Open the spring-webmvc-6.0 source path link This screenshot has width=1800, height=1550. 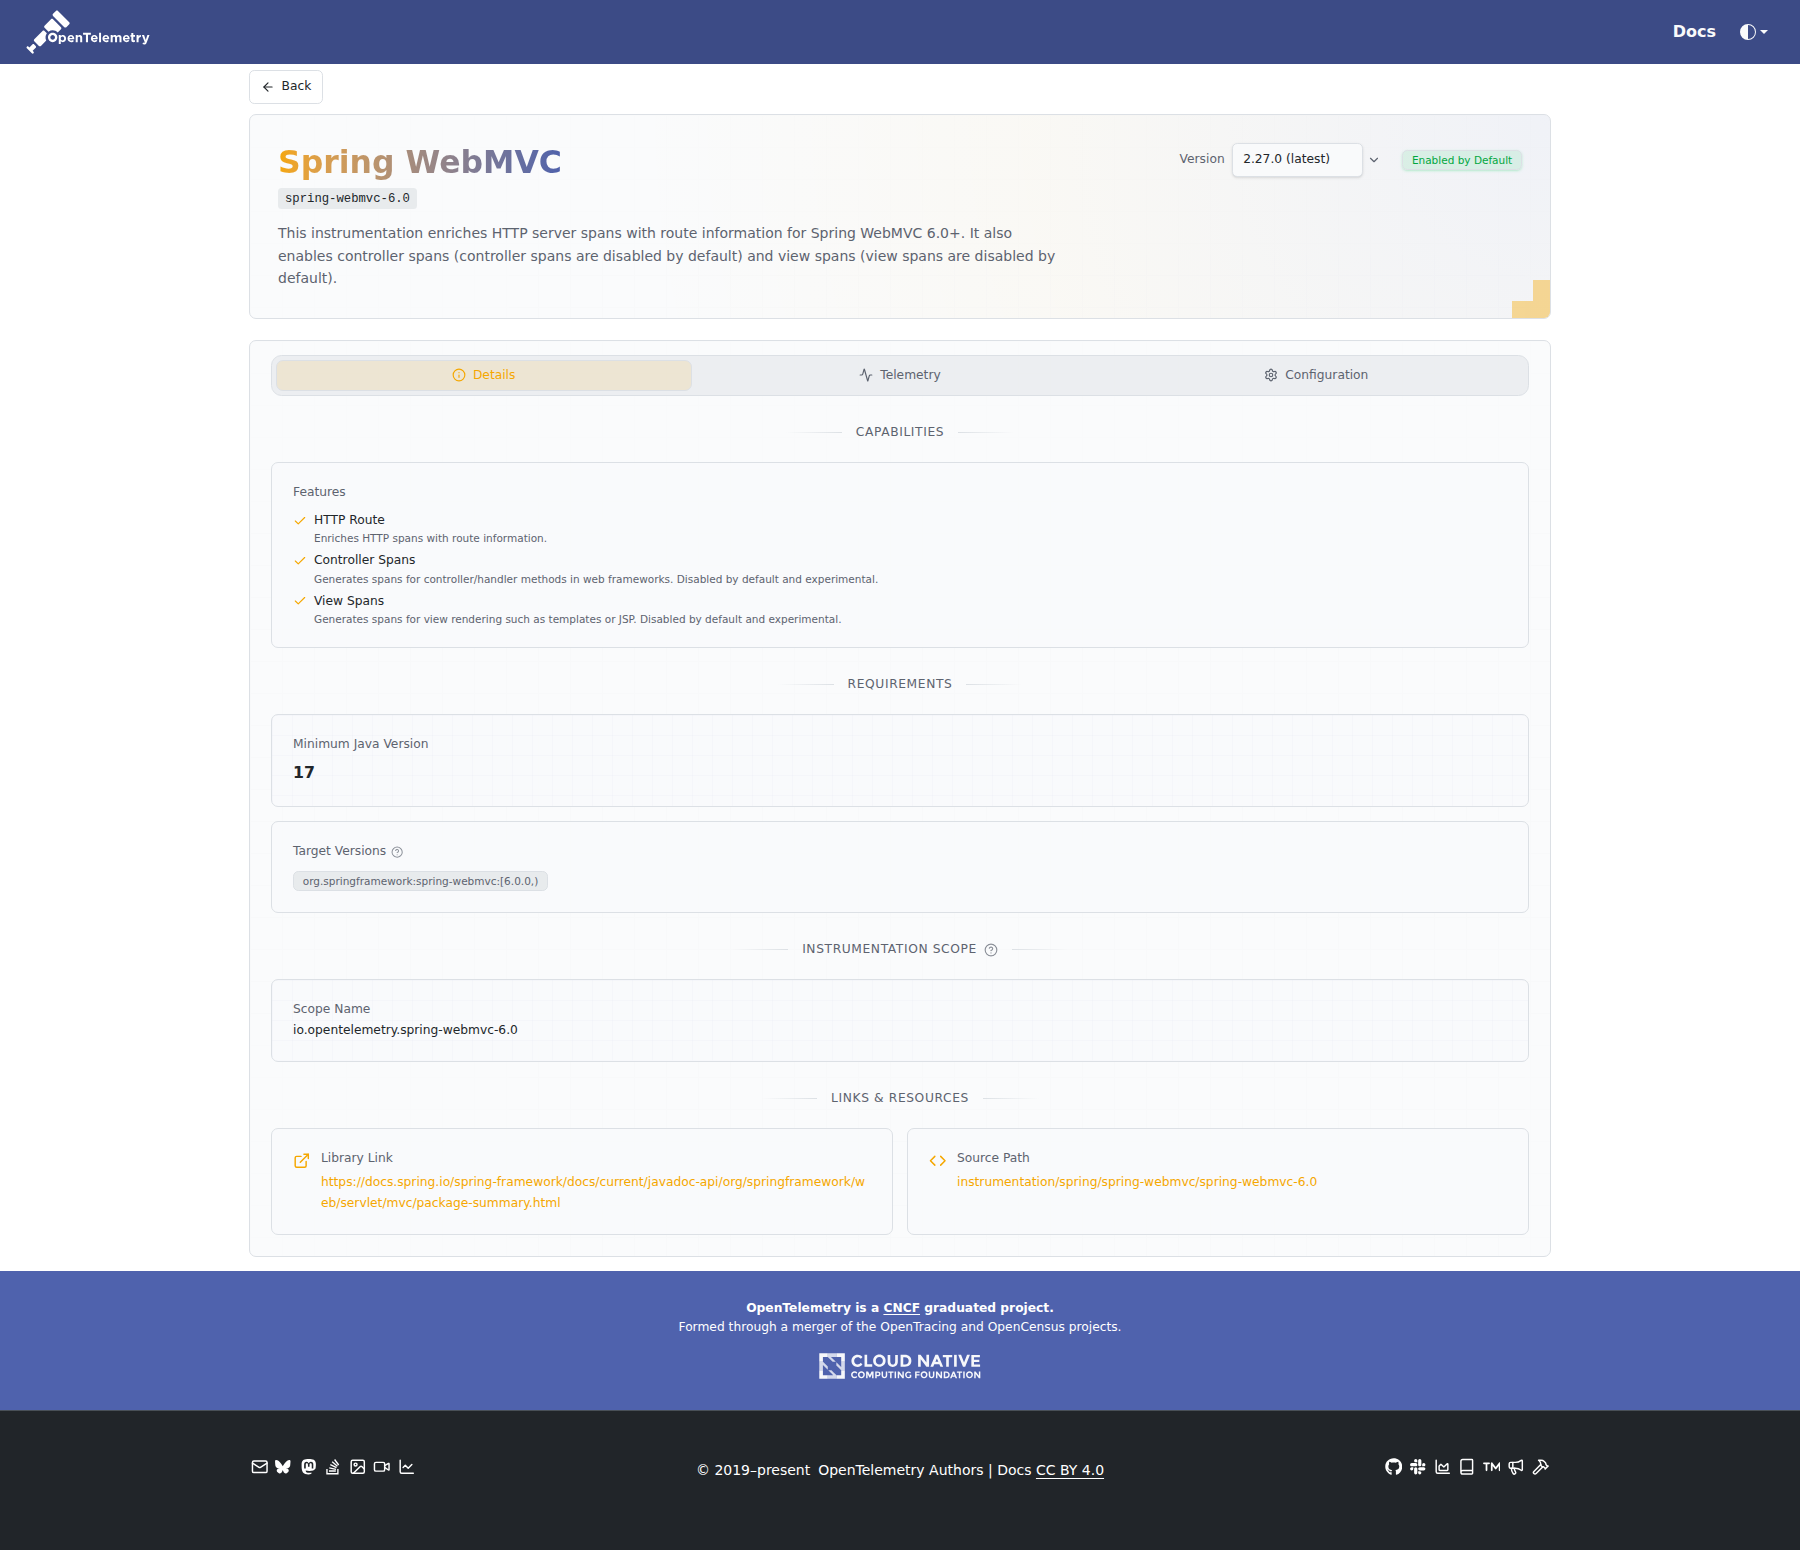click(x=1137, y=1182)
